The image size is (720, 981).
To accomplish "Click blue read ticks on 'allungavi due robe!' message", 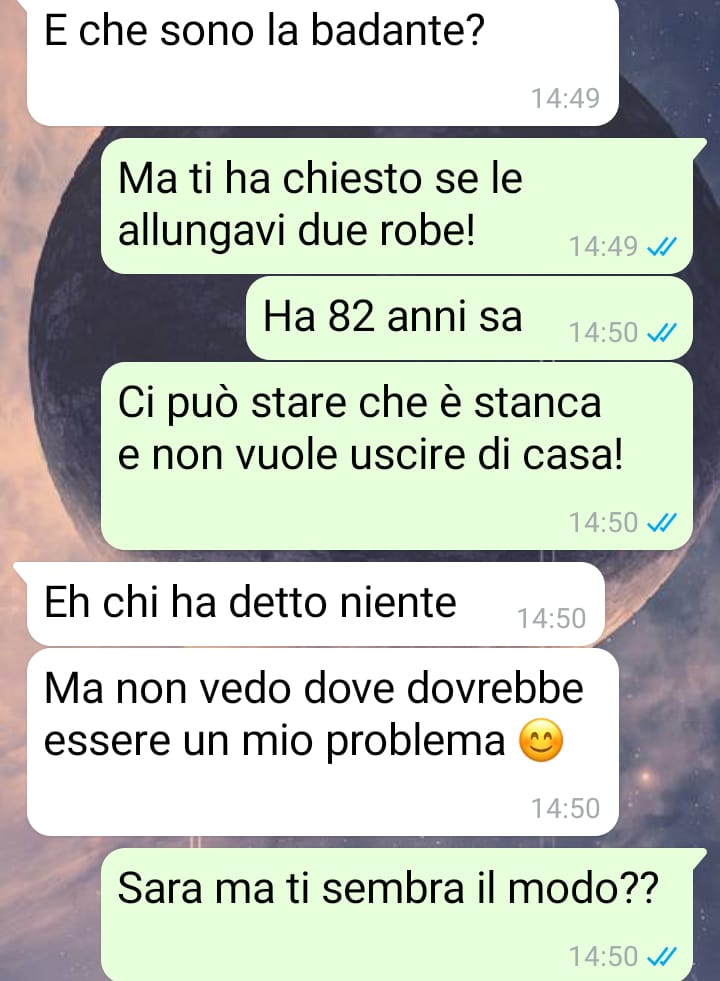I will [x=662, y=248].
